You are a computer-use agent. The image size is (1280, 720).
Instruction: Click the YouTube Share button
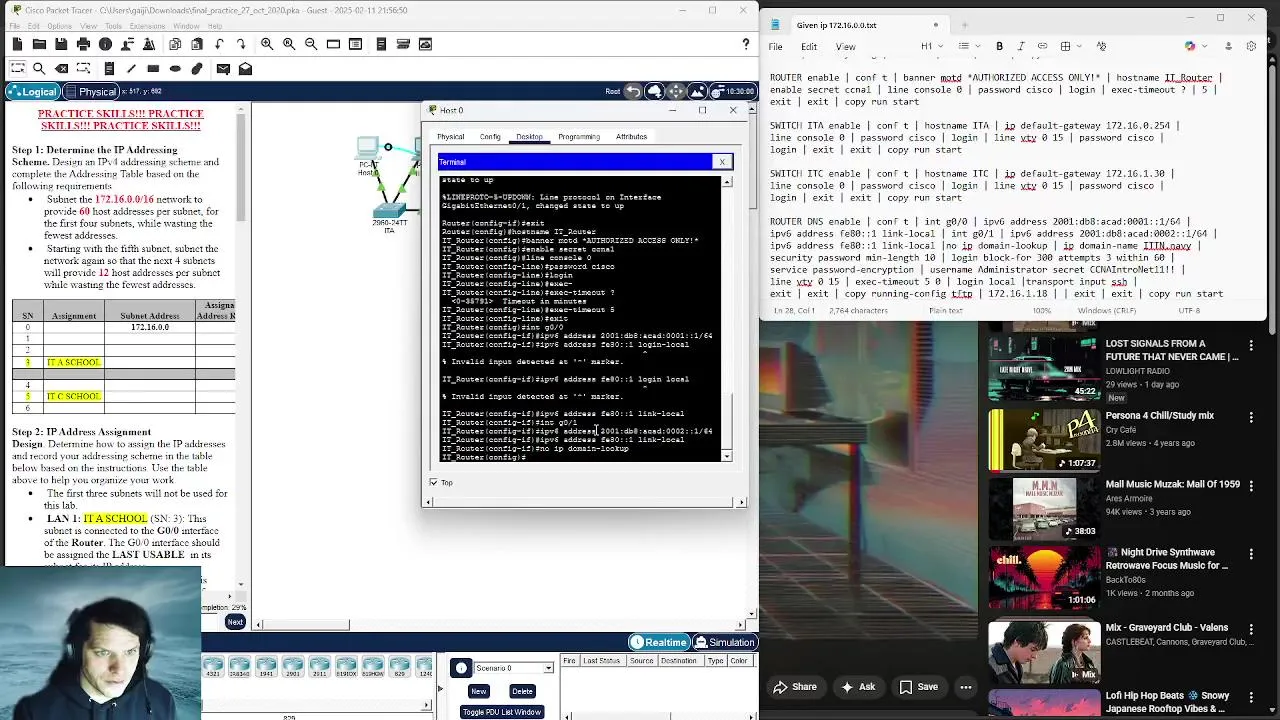[x=794, y=687]
